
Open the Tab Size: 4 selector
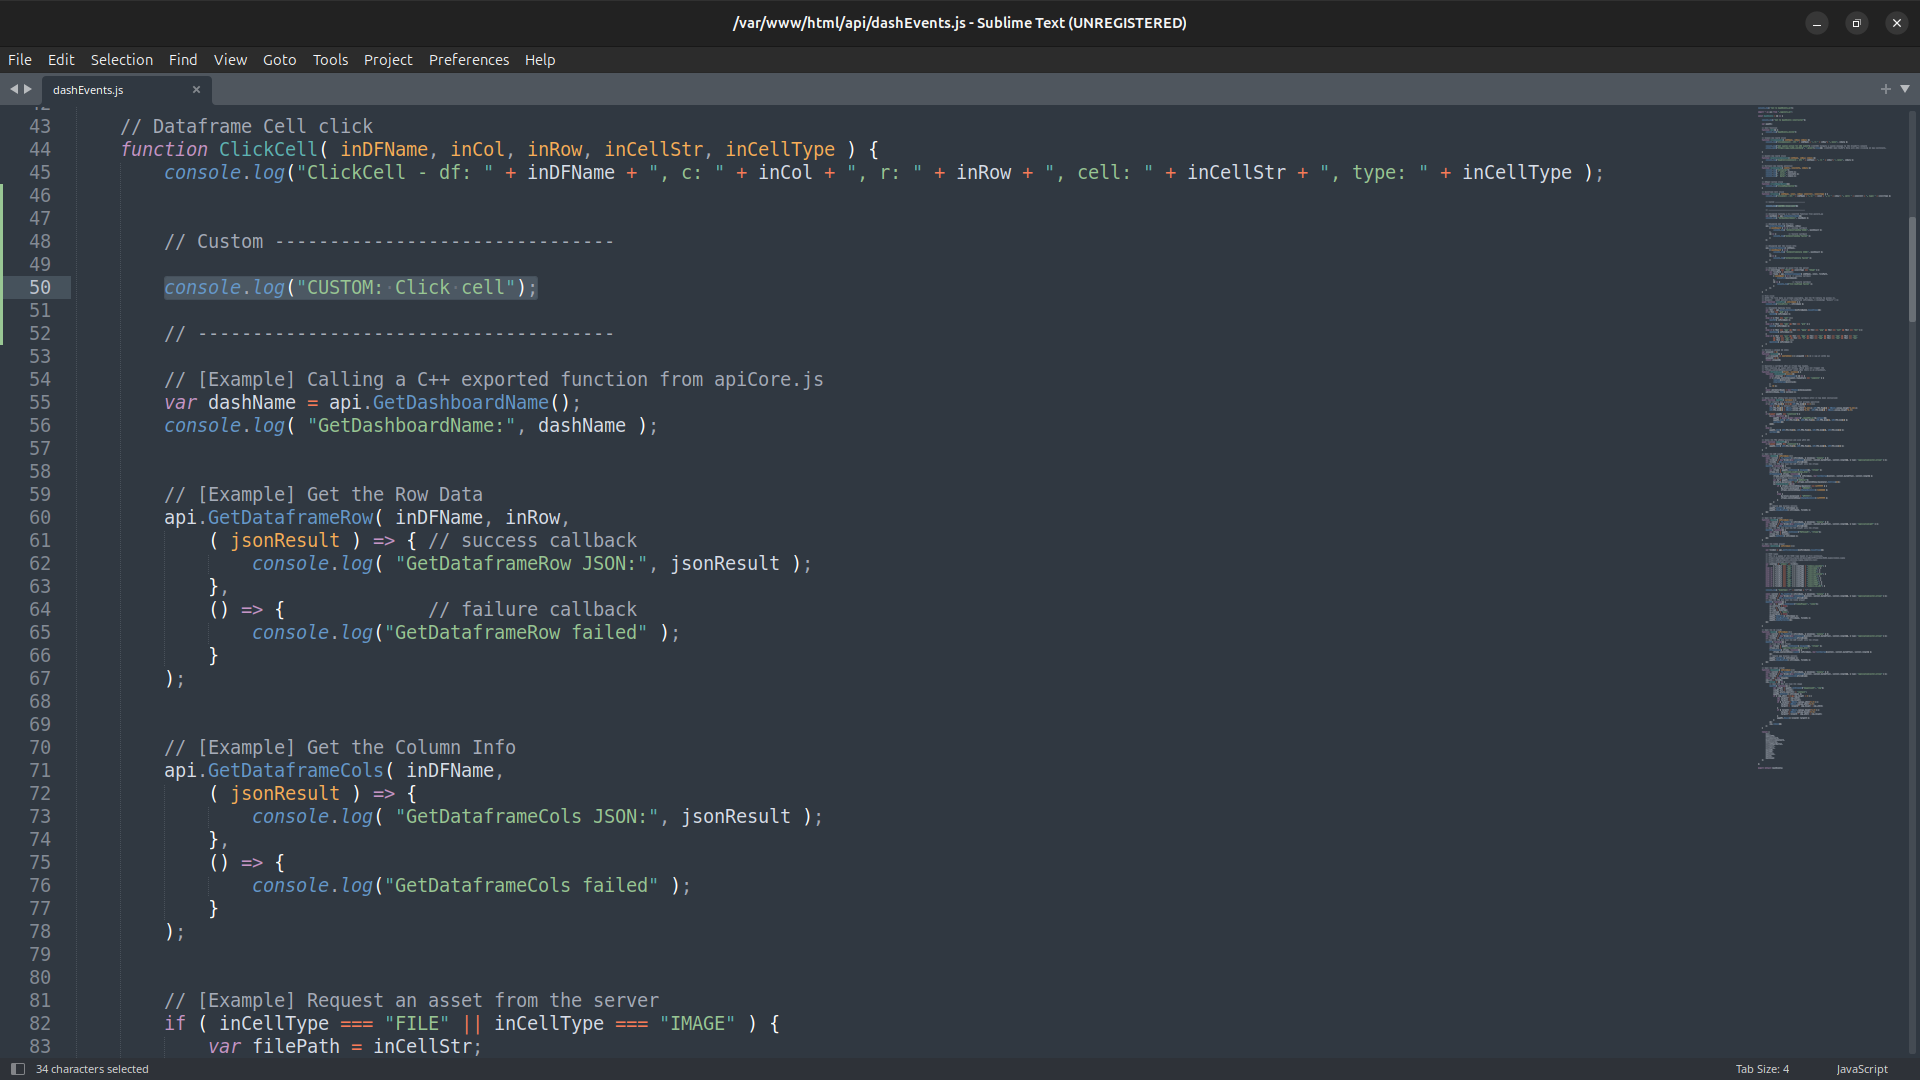pos(1762,1069)
